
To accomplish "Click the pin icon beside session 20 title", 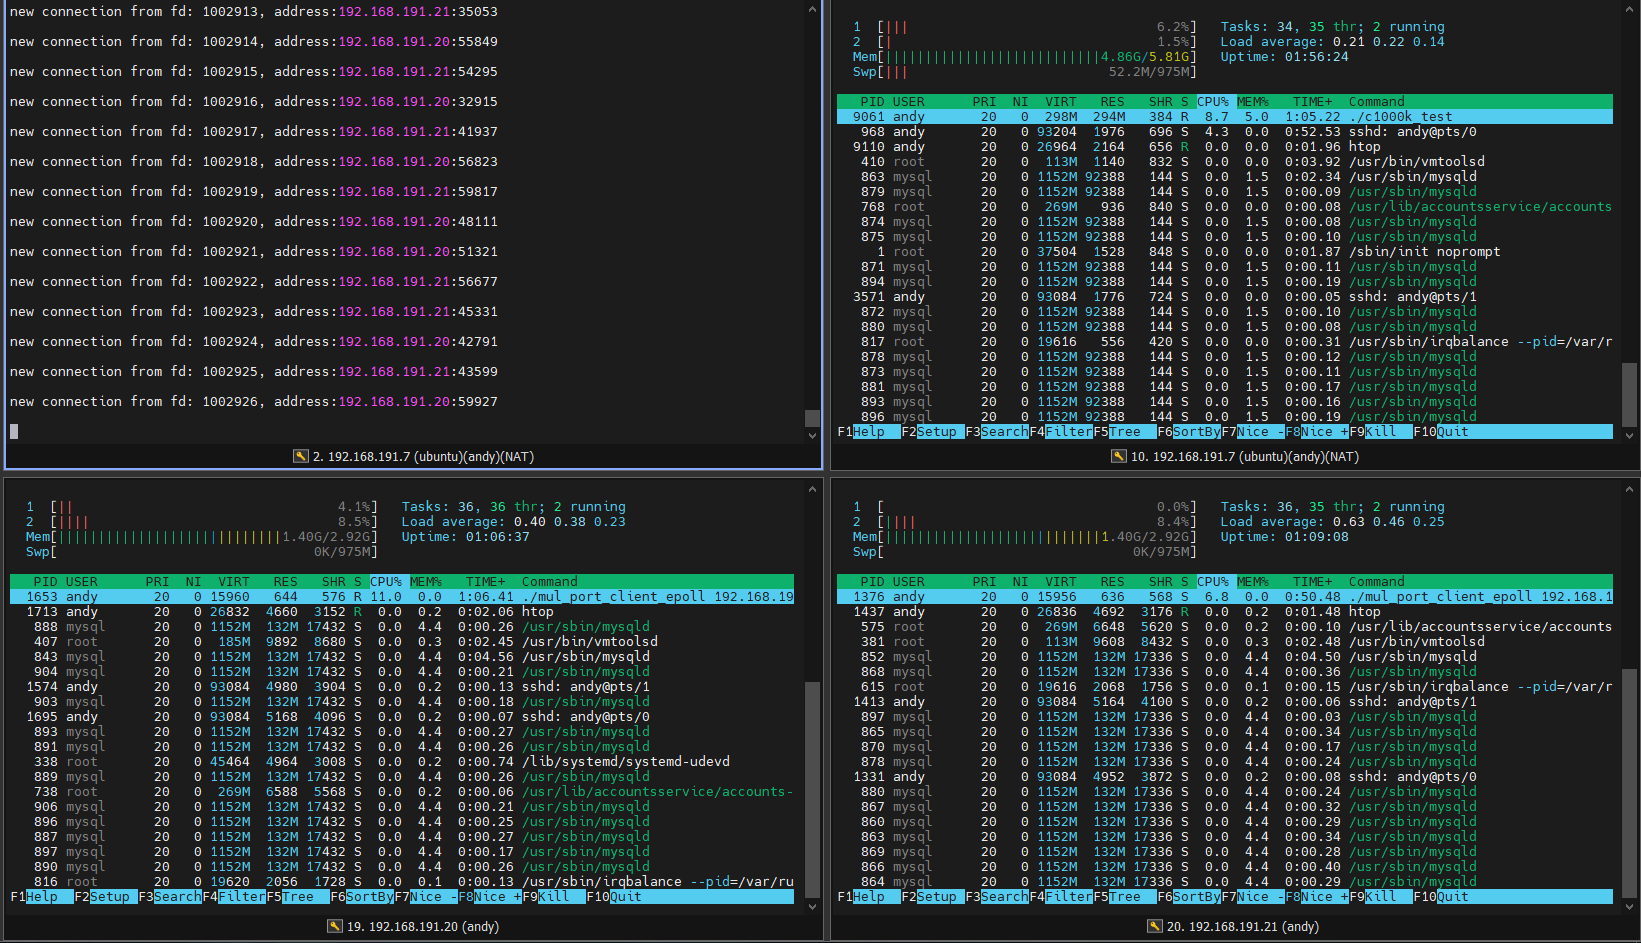I will 1154,926.
